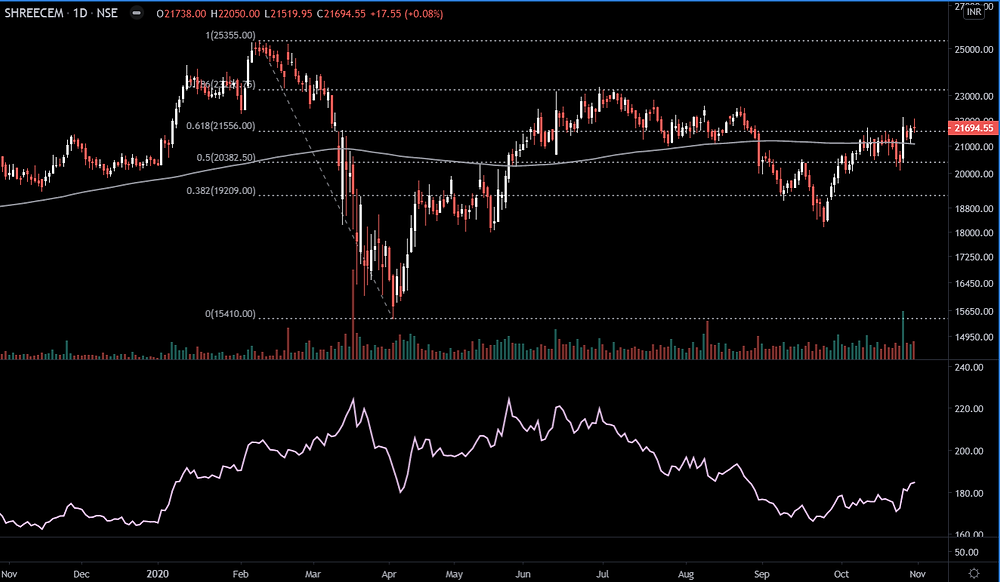
Task: Click the Sep label on the time axis
Action: tap(761, 574)
